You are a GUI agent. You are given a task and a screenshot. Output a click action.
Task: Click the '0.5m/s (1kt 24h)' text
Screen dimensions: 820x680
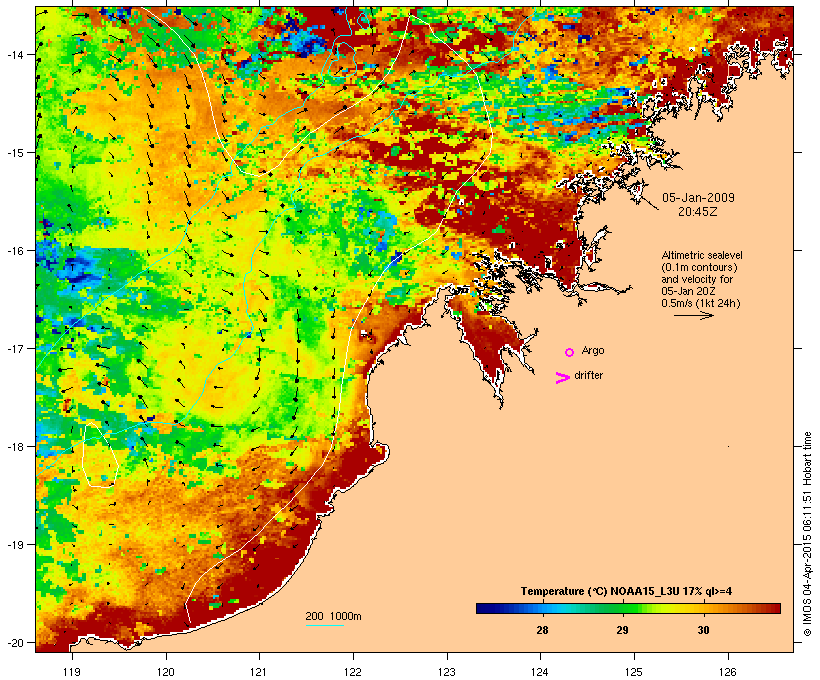pos(701,303)
